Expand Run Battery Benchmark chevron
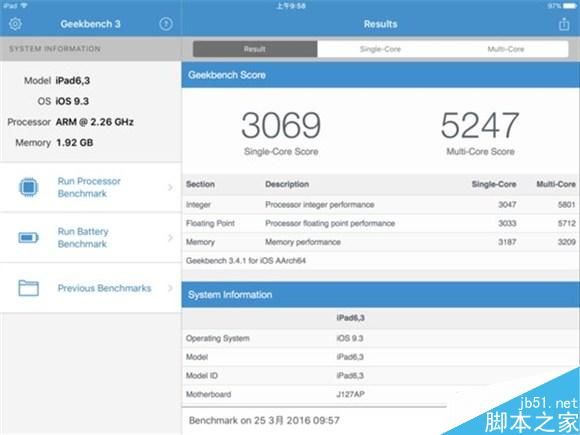580x435 pixels. point(170,237)
